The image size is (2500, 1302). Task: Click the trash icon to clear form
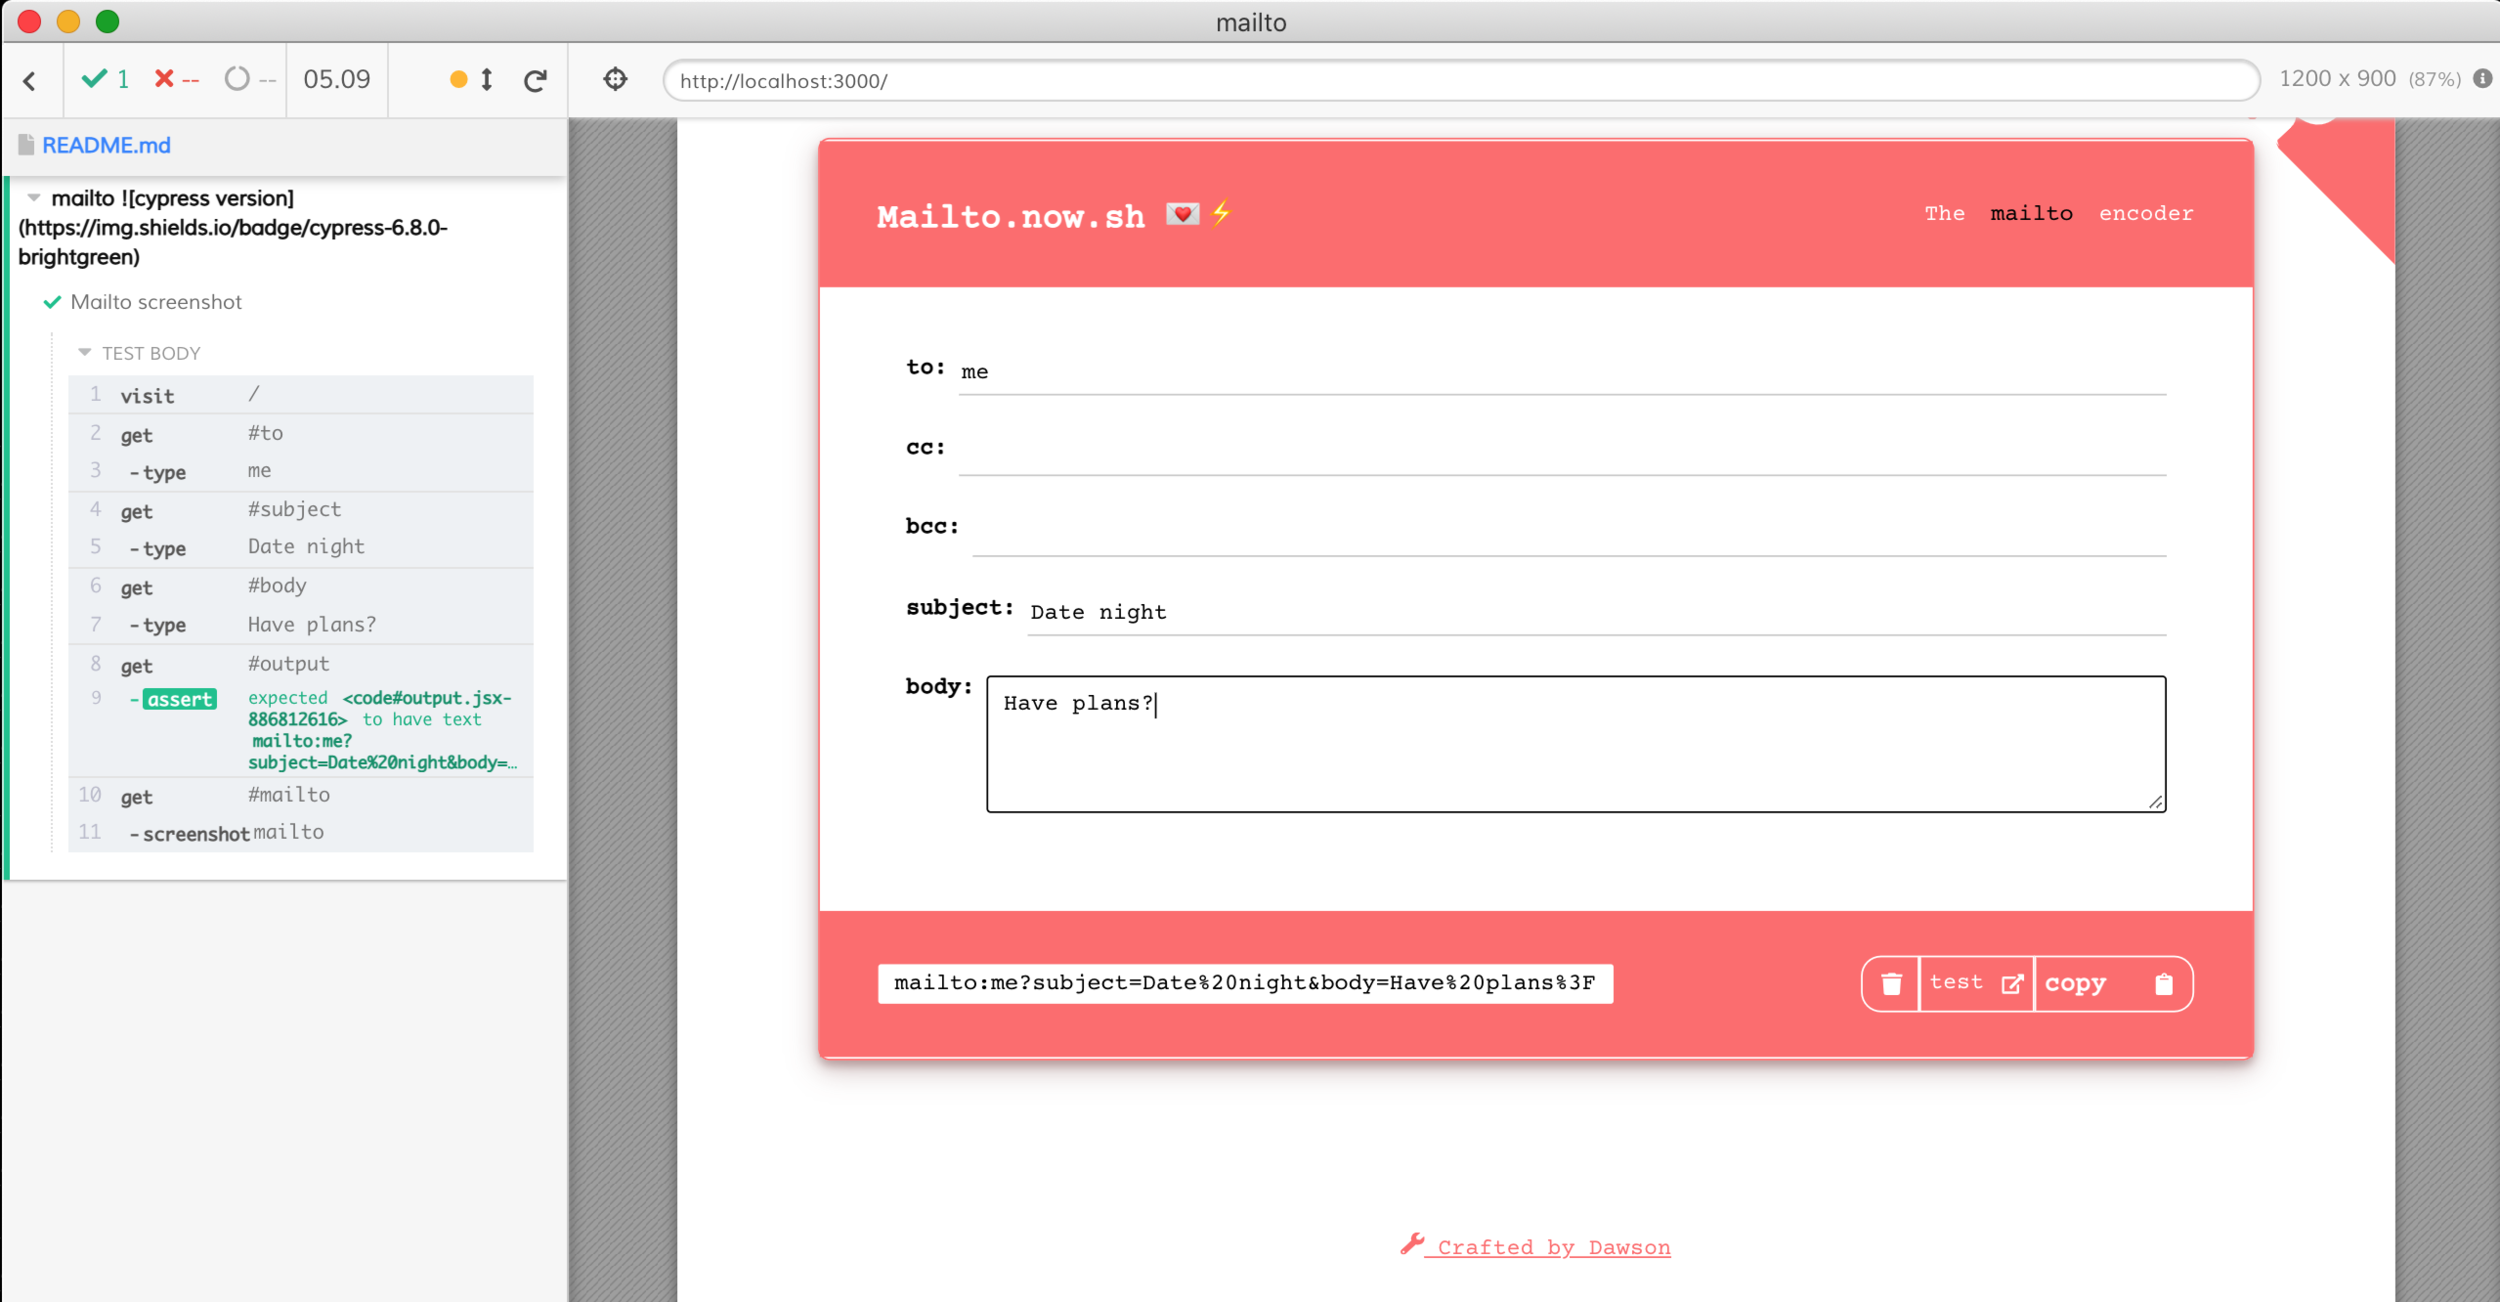[x=1890, y=984]
